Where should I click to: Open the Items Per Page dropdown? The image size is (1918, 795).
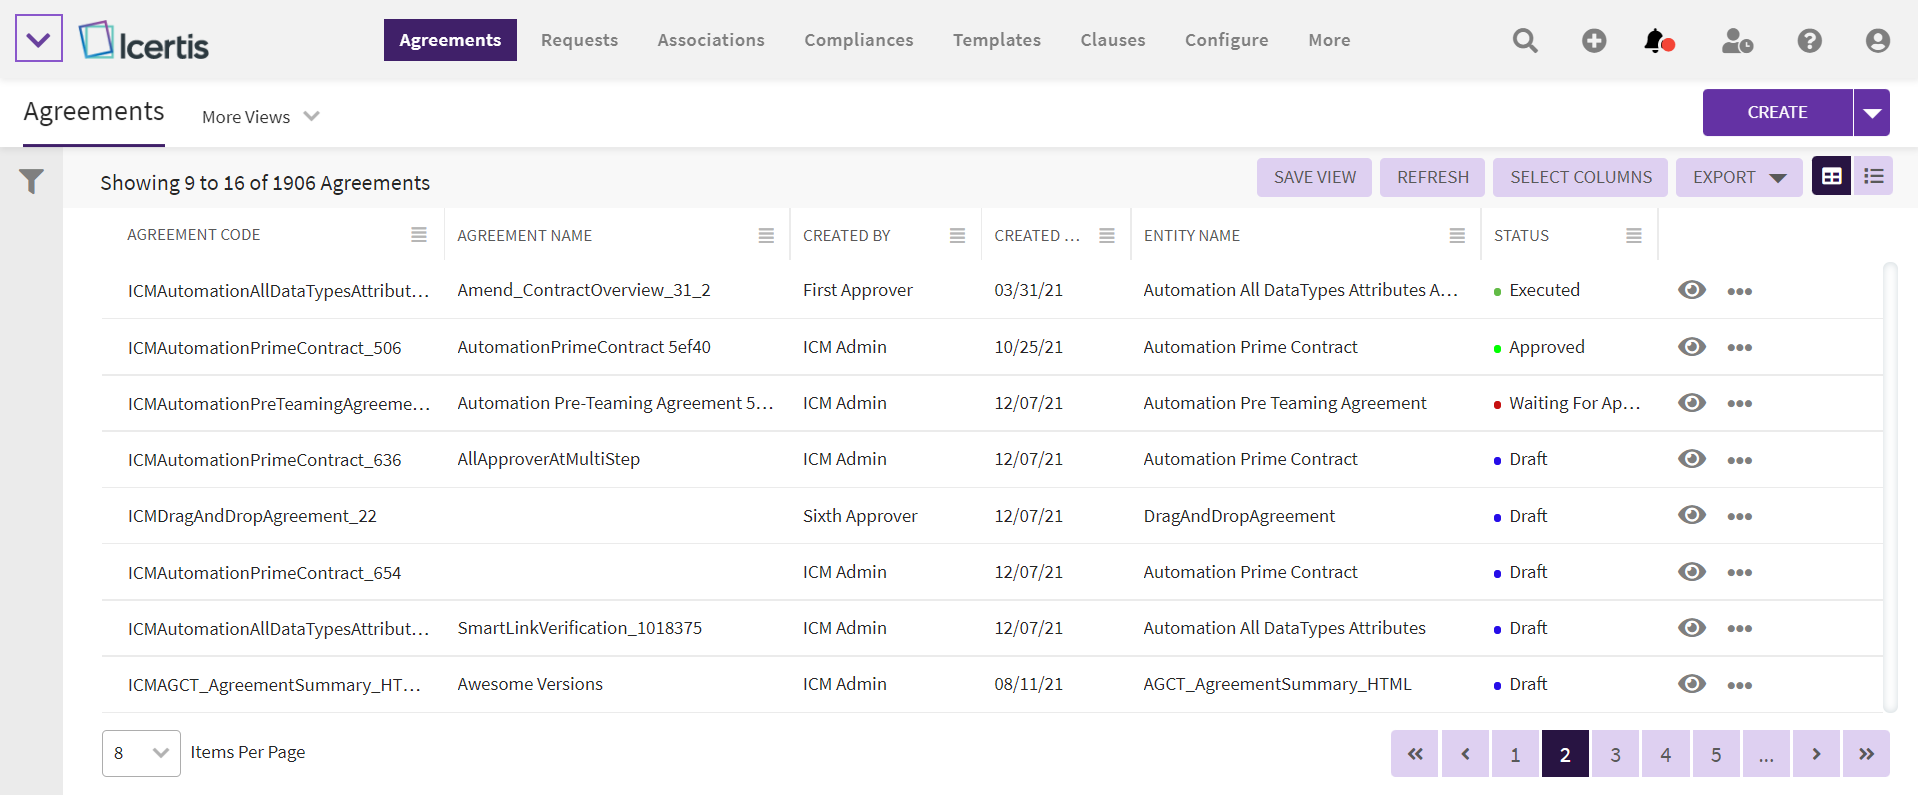tap(141, 753)
